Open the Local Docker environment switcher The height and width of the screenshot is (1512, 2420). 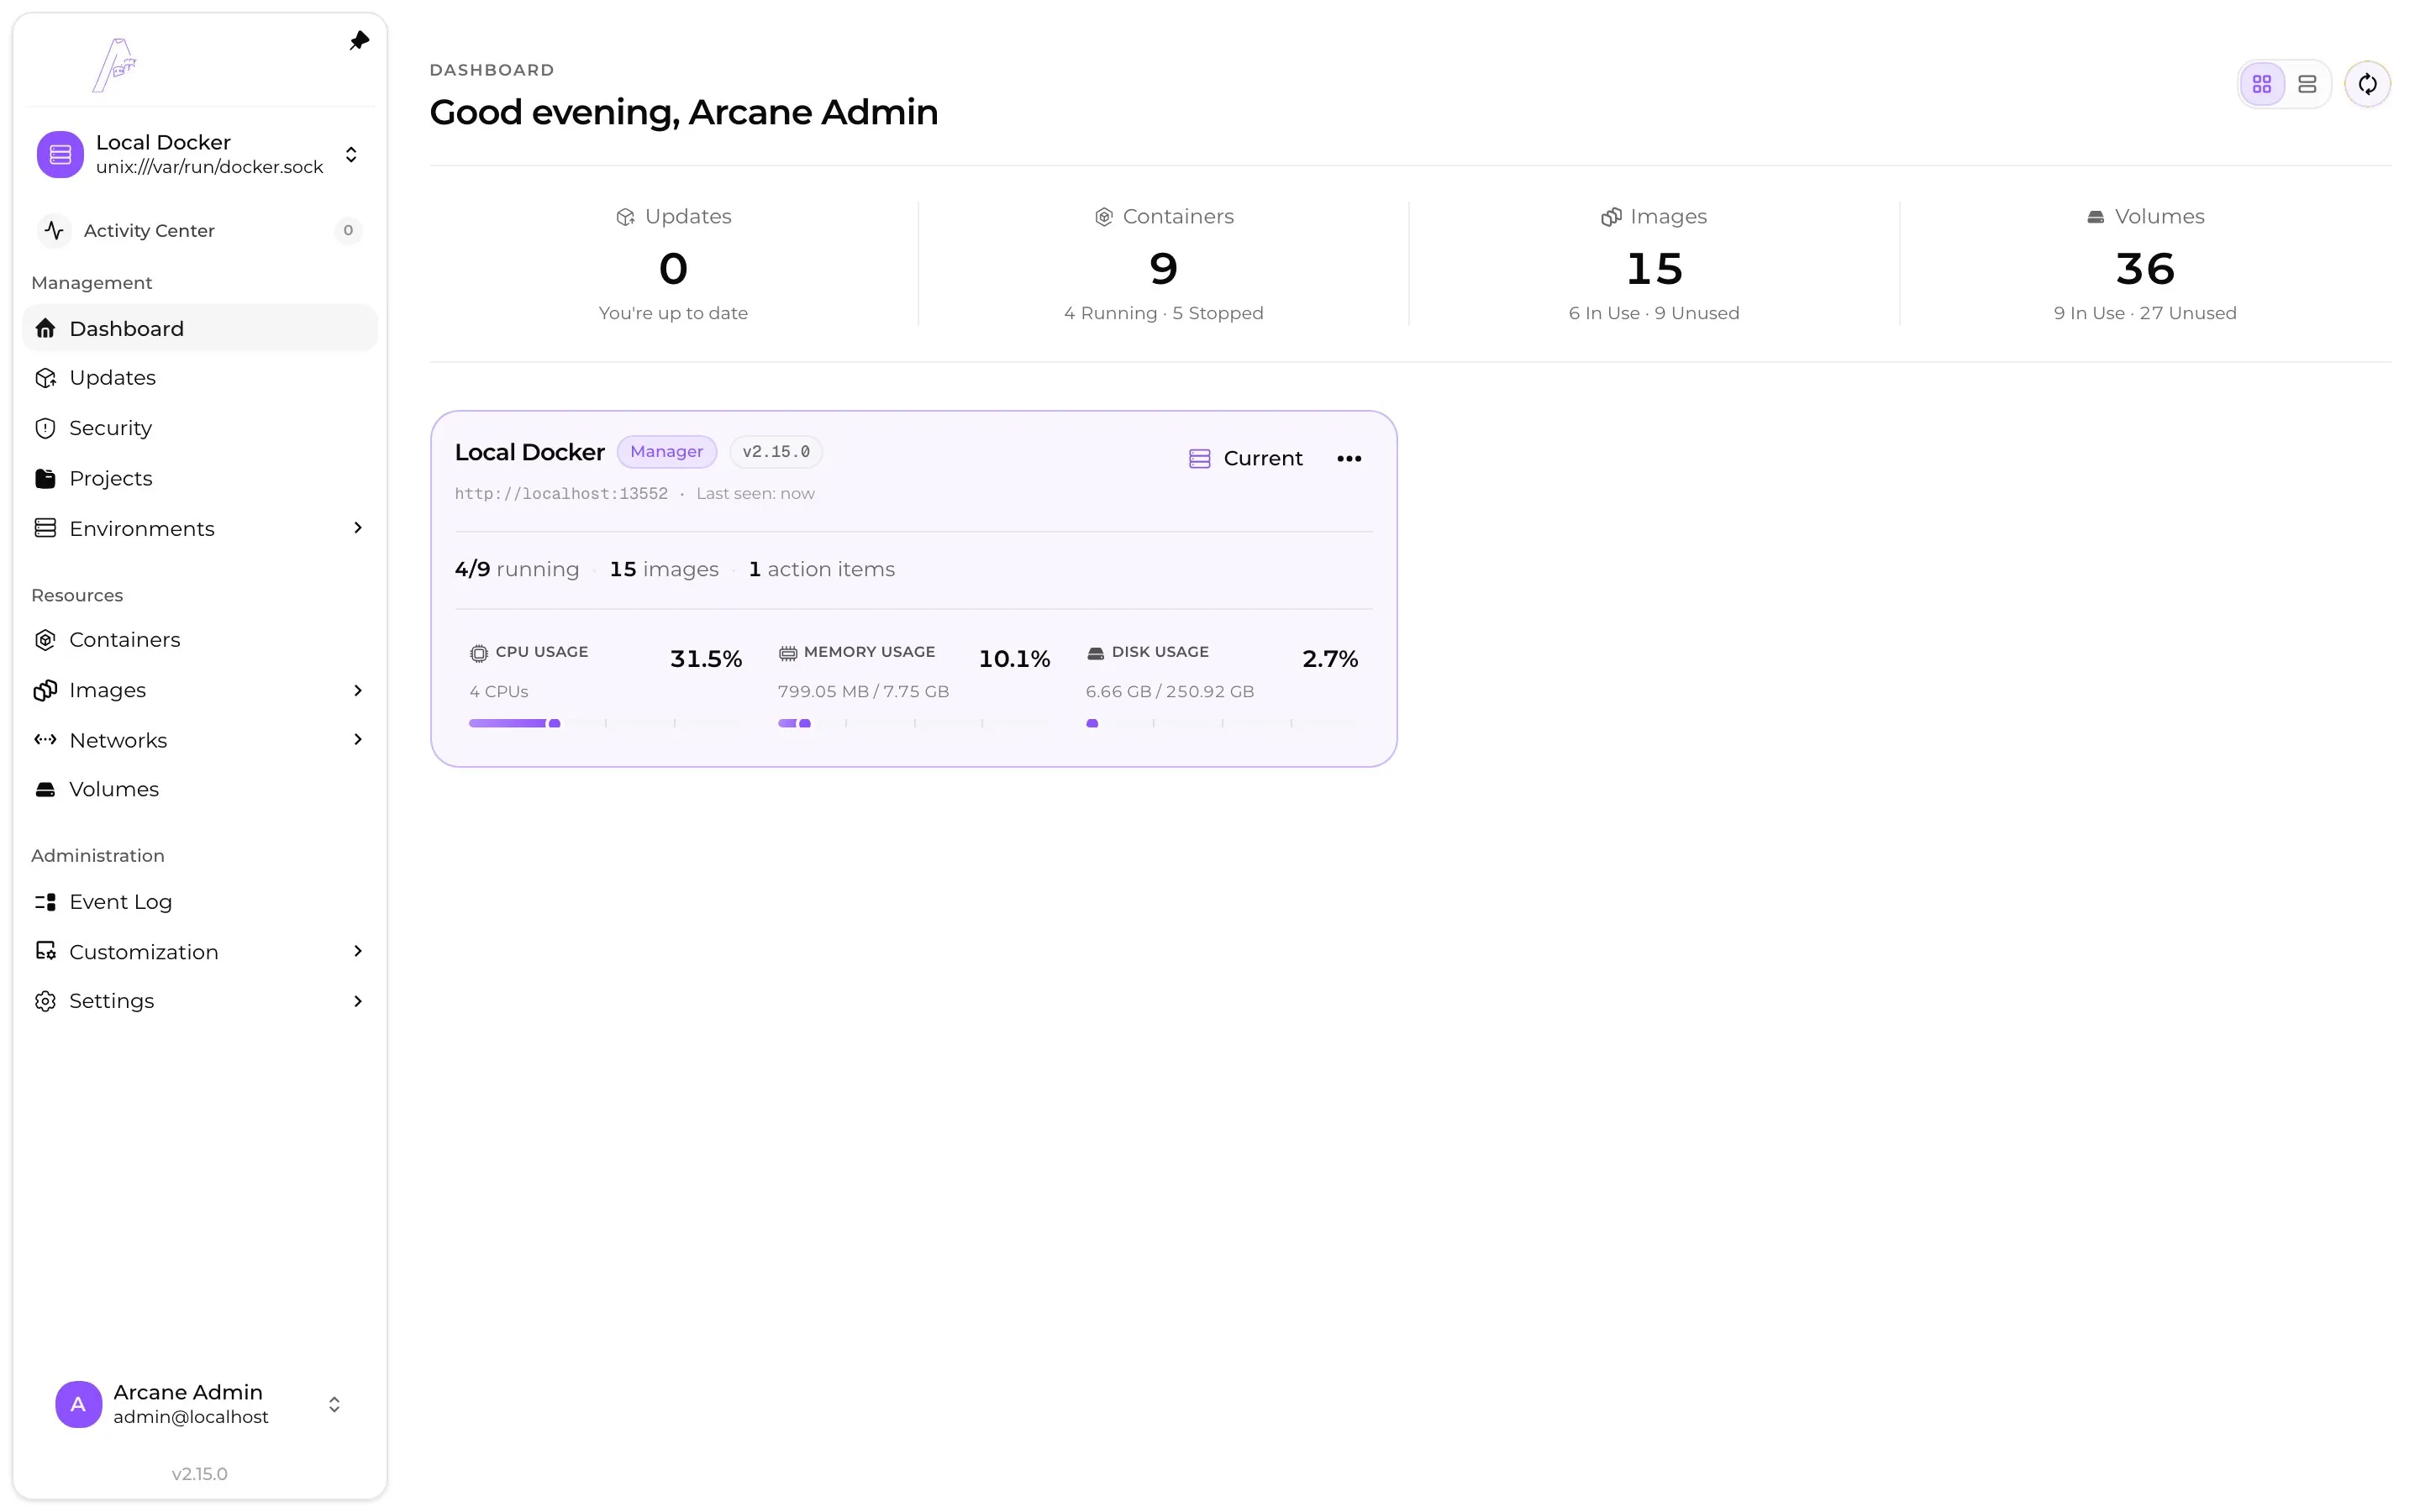tap(200, 154)
